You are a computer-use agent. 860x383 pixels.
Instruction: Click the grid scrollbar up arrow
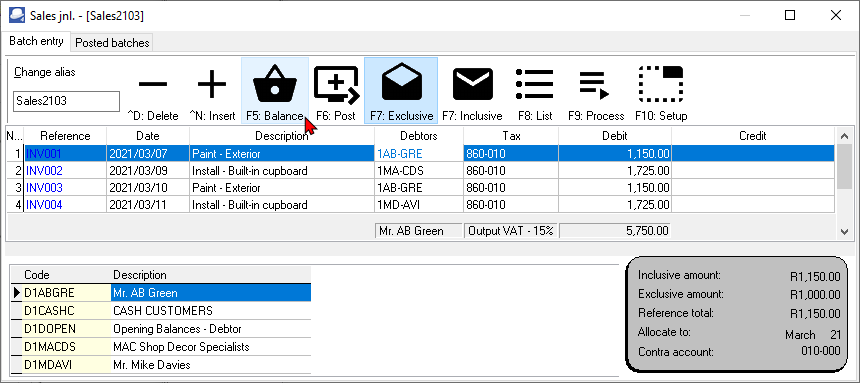click(845, 136)
